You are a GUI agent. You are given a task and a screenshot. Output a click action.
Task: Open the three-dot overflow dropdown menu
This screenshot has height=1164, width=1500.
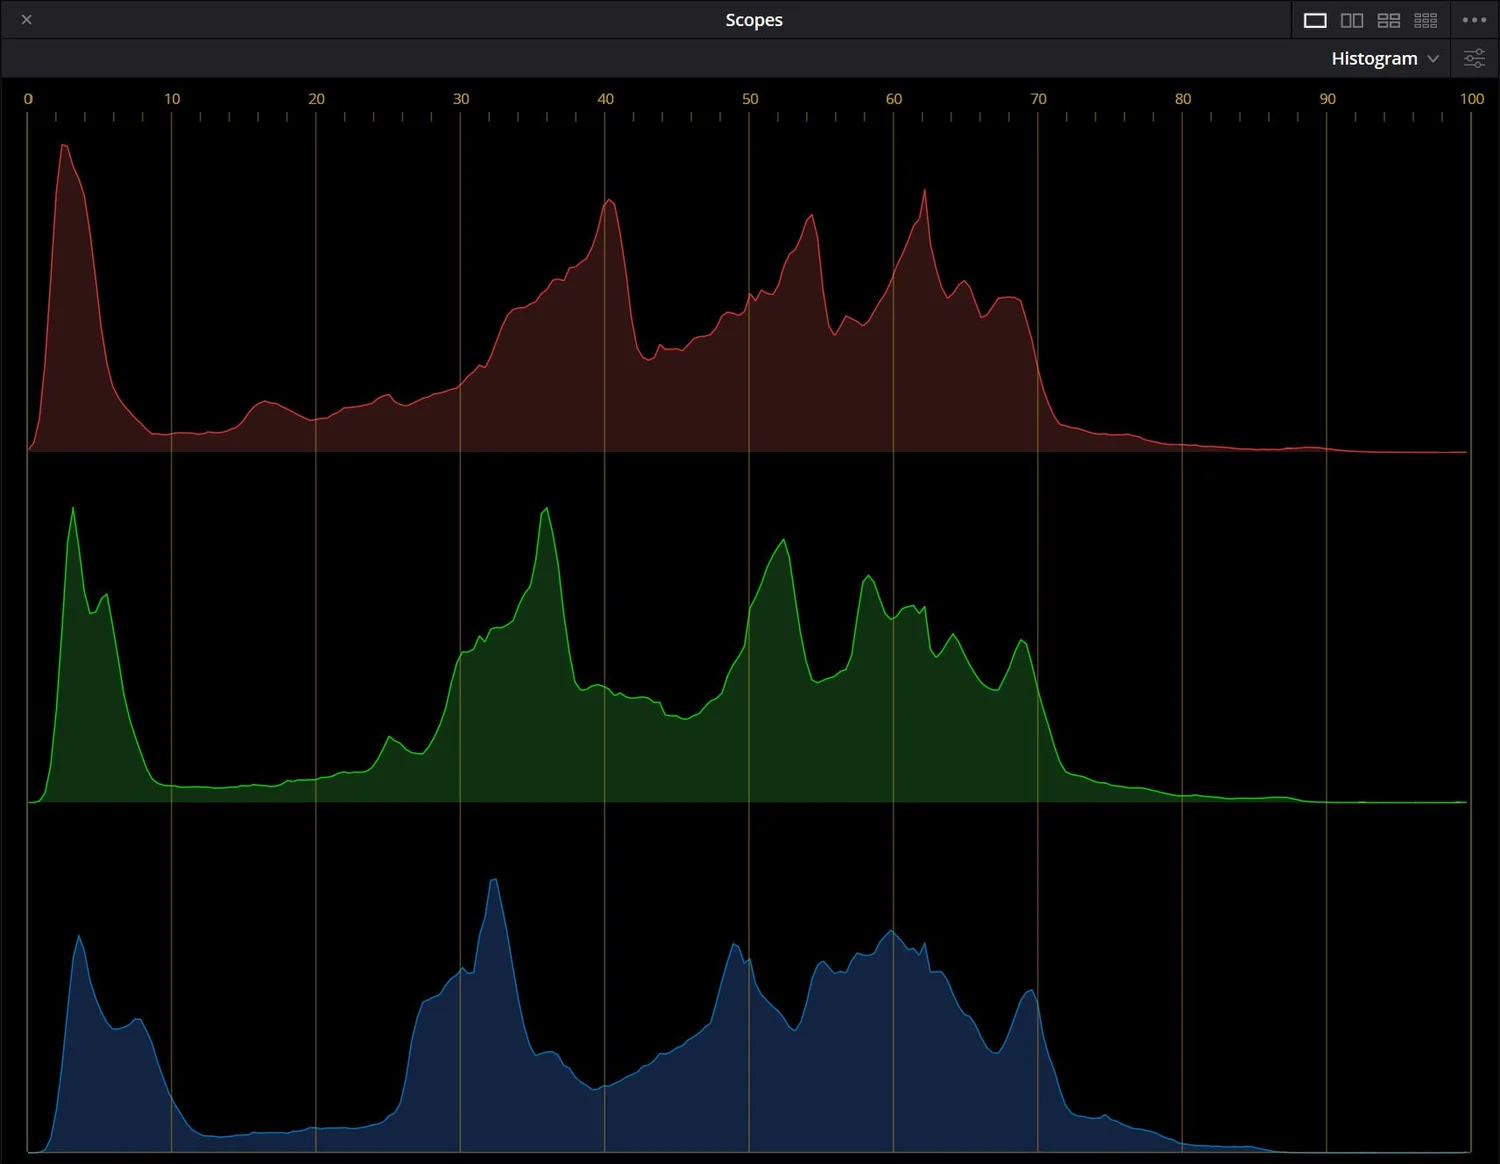1475,19
